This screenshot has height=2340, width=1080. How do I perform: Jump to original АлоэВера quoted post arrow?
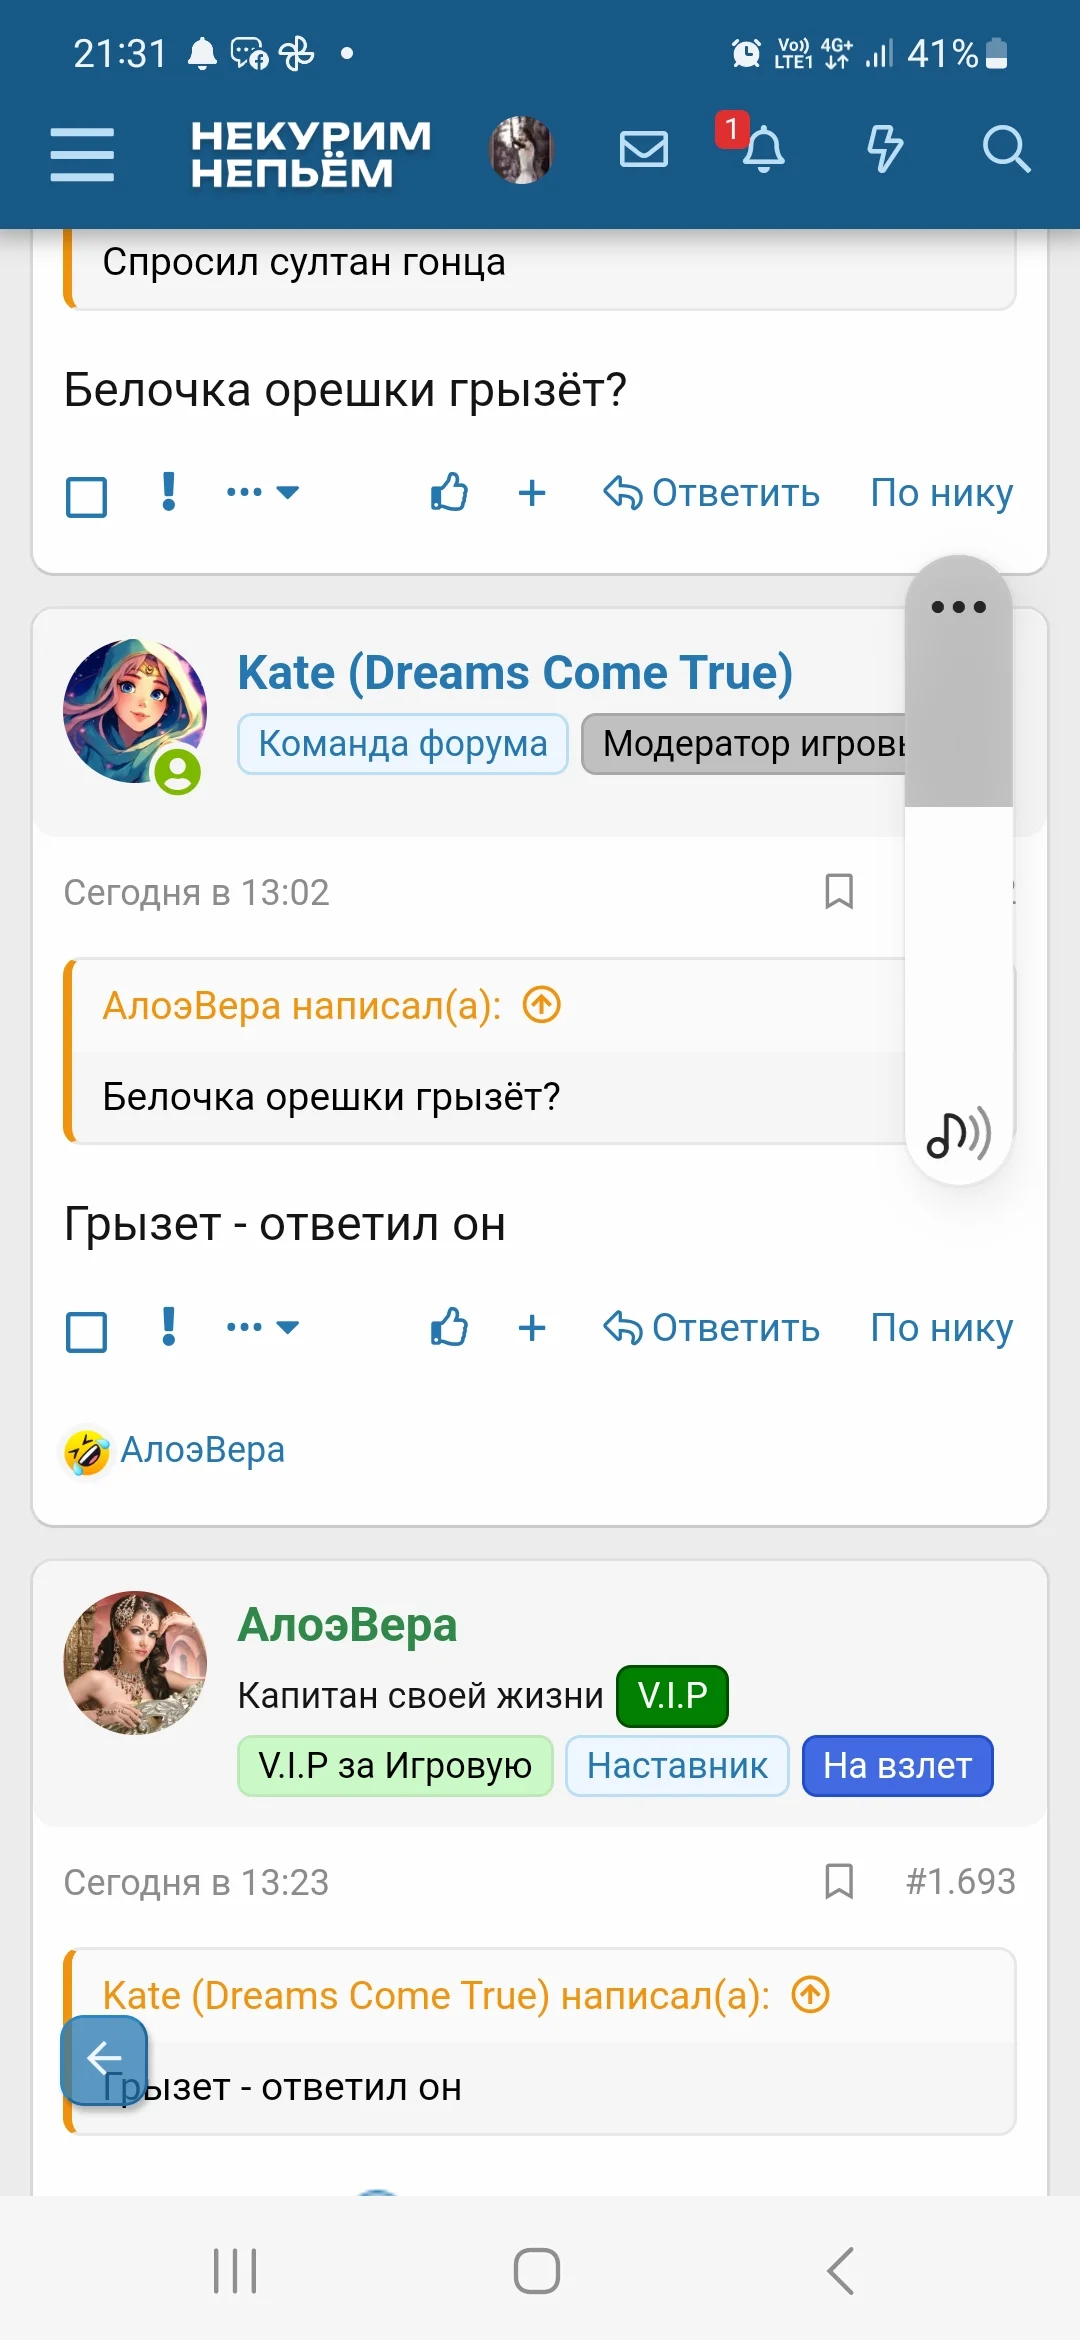tap(542, 1005)
